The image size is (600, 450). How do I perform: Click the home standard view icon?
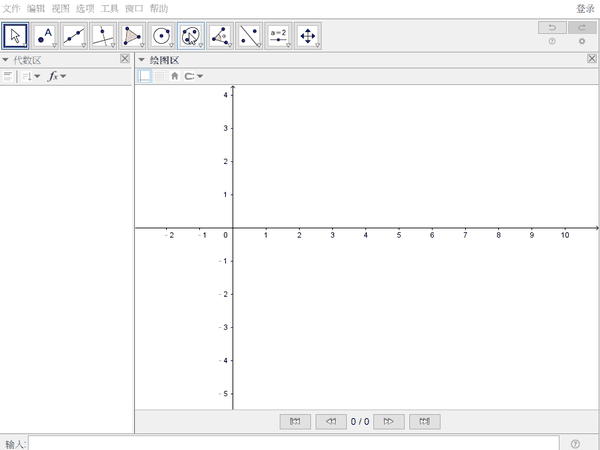174,76
